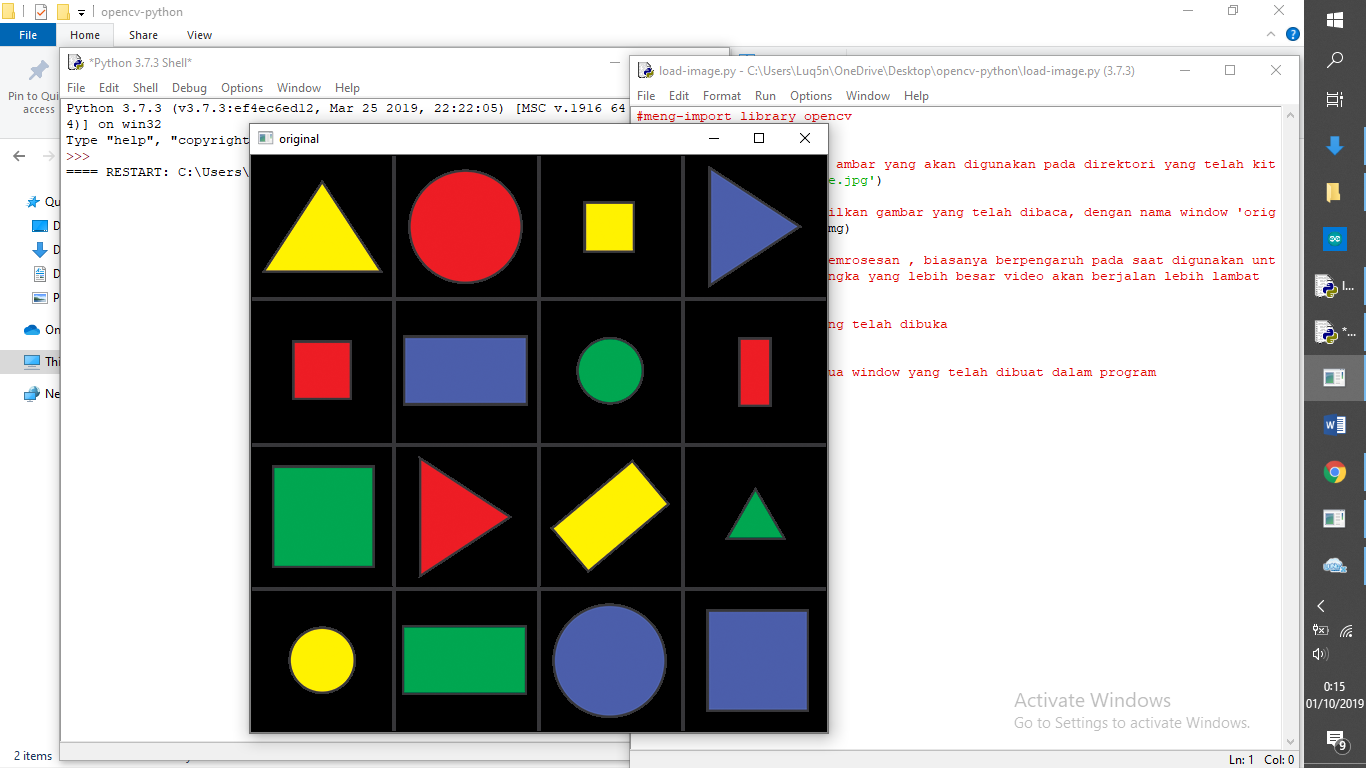Viewport: 1366px width, 768px height.
Task: Click the 'original' image window's title icon
Action: (x=265, y=138)
